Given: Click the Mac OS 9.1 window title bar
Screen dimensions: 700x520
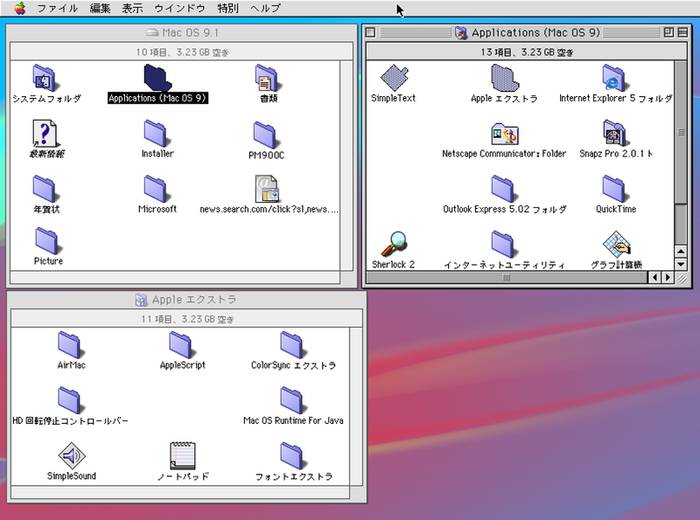Looking at the screenshot, I should pos(182,33).
